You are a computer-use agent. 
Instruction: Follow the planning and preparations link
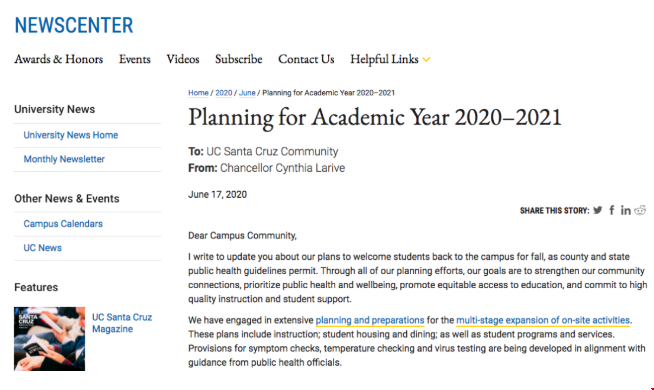pyautogui.click(x=370, y=320)
